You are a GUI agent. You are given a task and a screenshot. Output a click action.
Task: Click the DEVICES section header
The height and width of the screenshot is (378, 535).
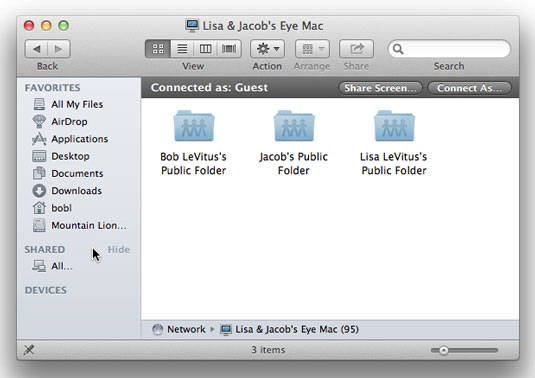coord(46,290)
